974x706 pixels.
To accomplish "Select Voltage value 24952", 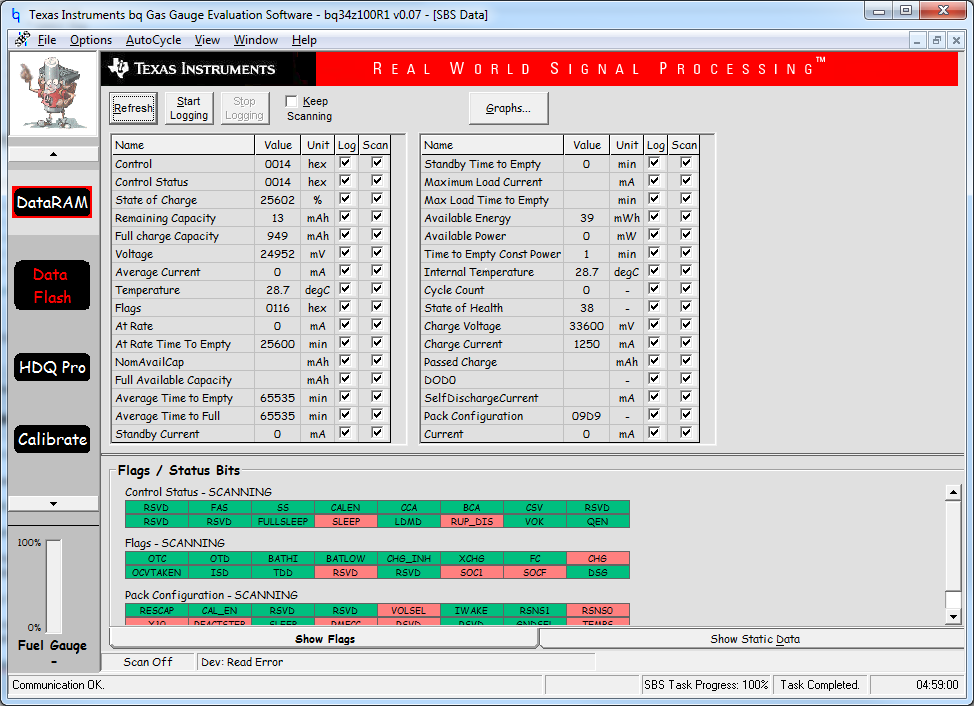I will [x=278, y=254].
